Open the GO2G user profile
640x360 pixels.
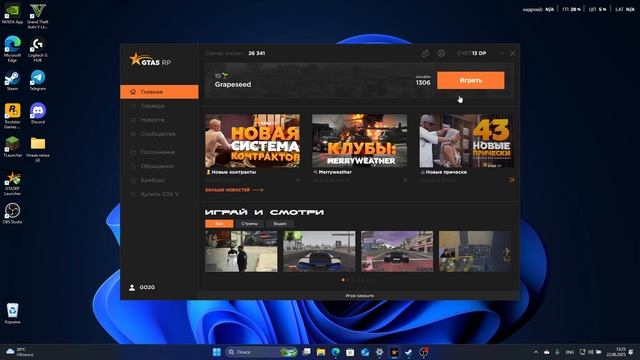(142, 287)
